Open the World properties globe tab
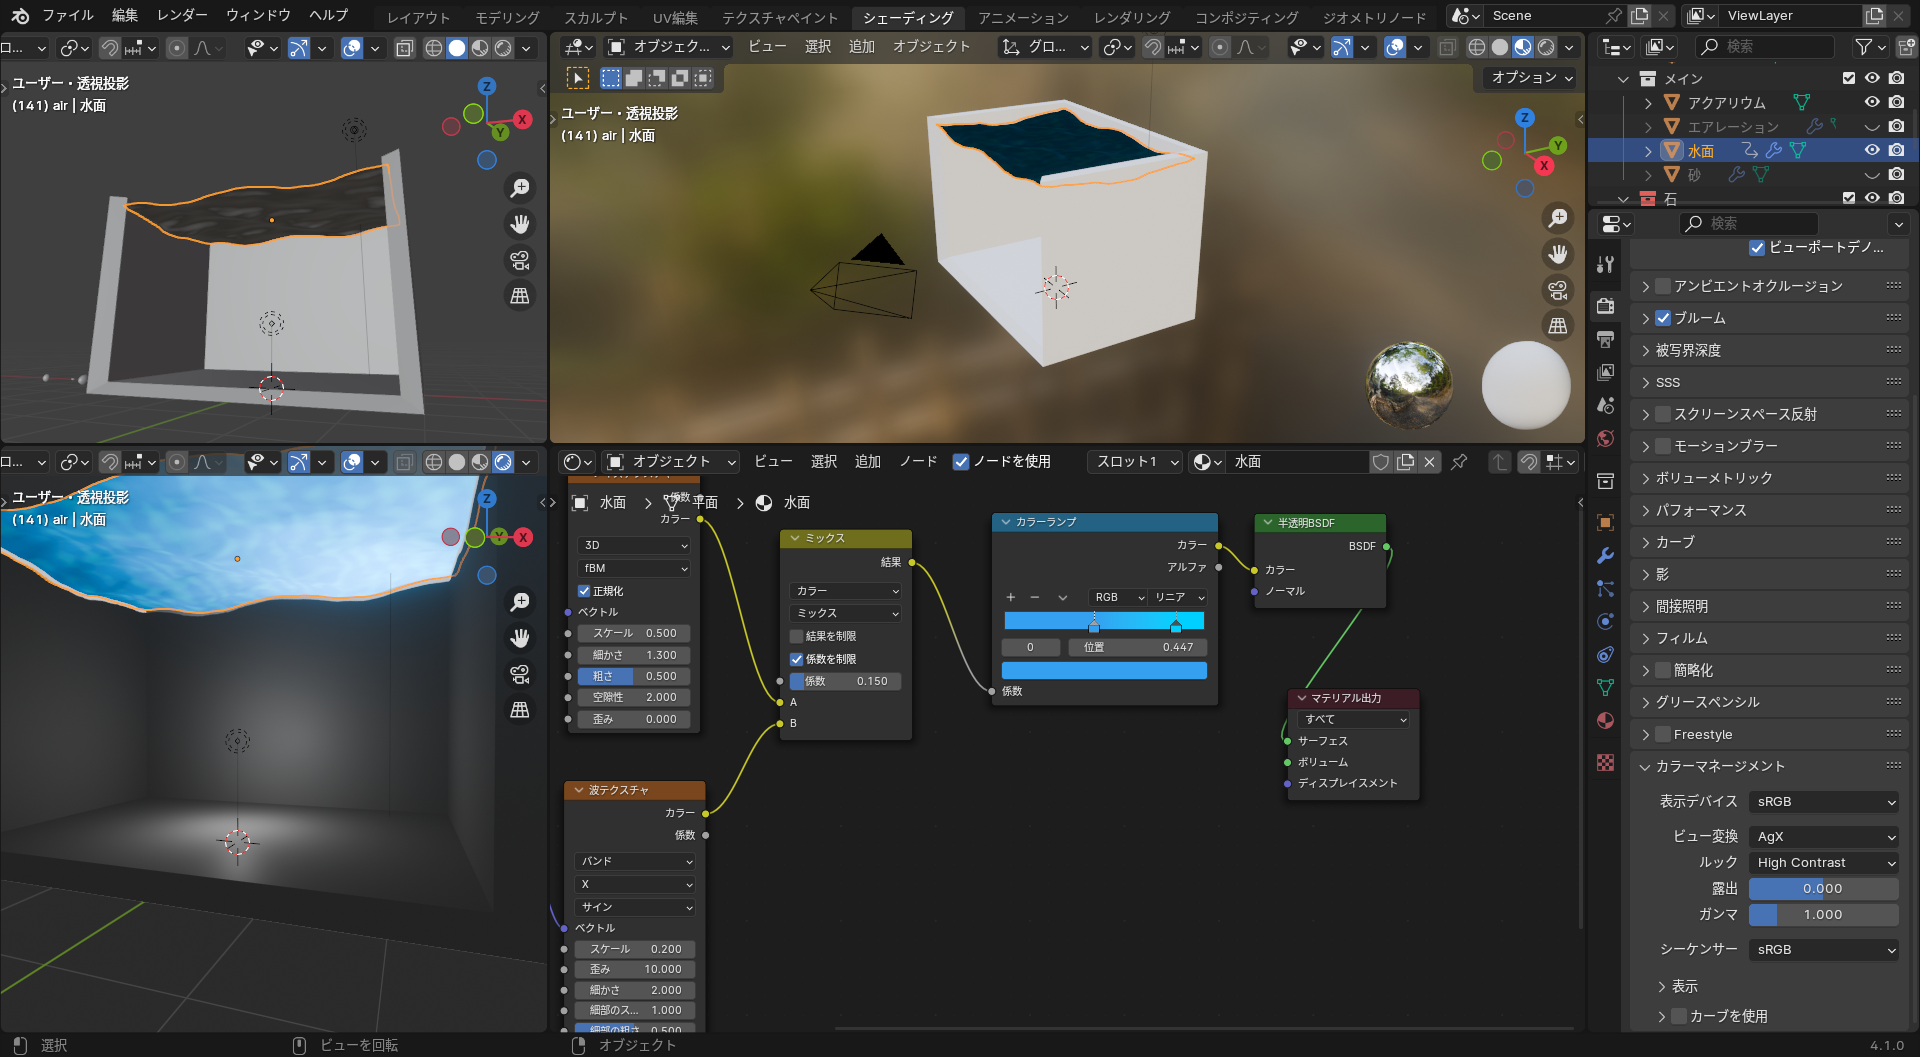This screenshot has height=1057, width=1920. [x=1605, y=438]
